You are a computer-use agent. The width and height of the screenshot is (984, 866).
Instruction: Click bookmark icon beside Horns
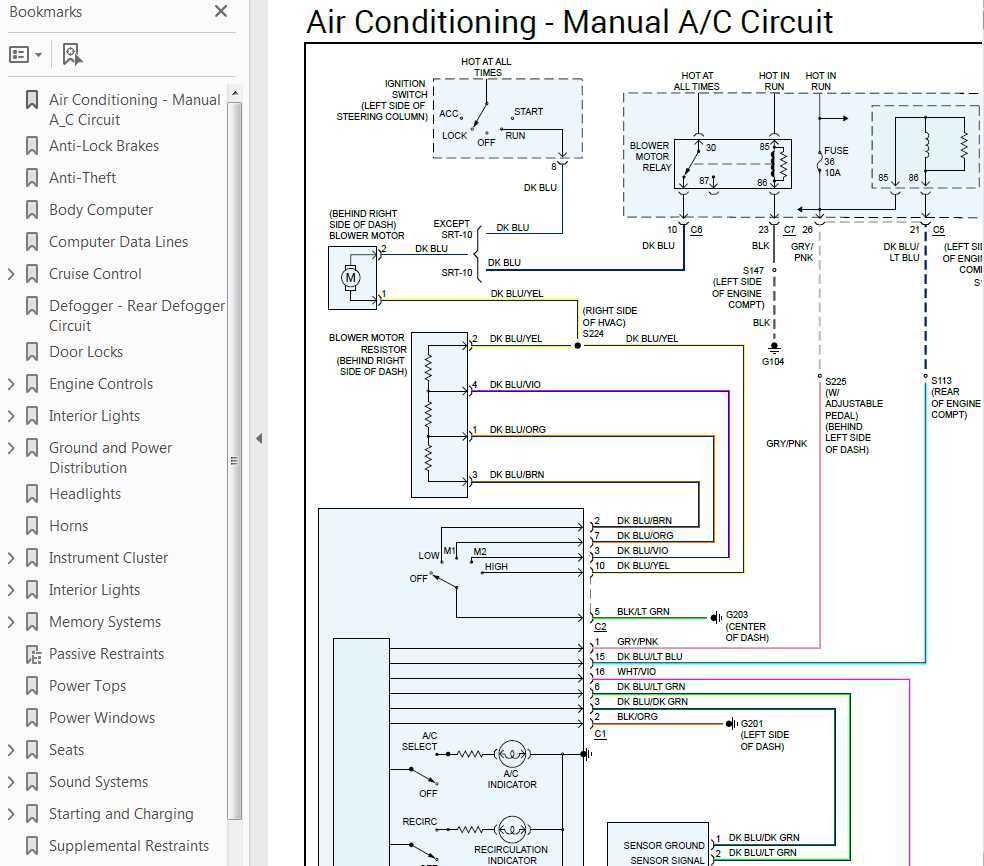(x=31, y=525)
